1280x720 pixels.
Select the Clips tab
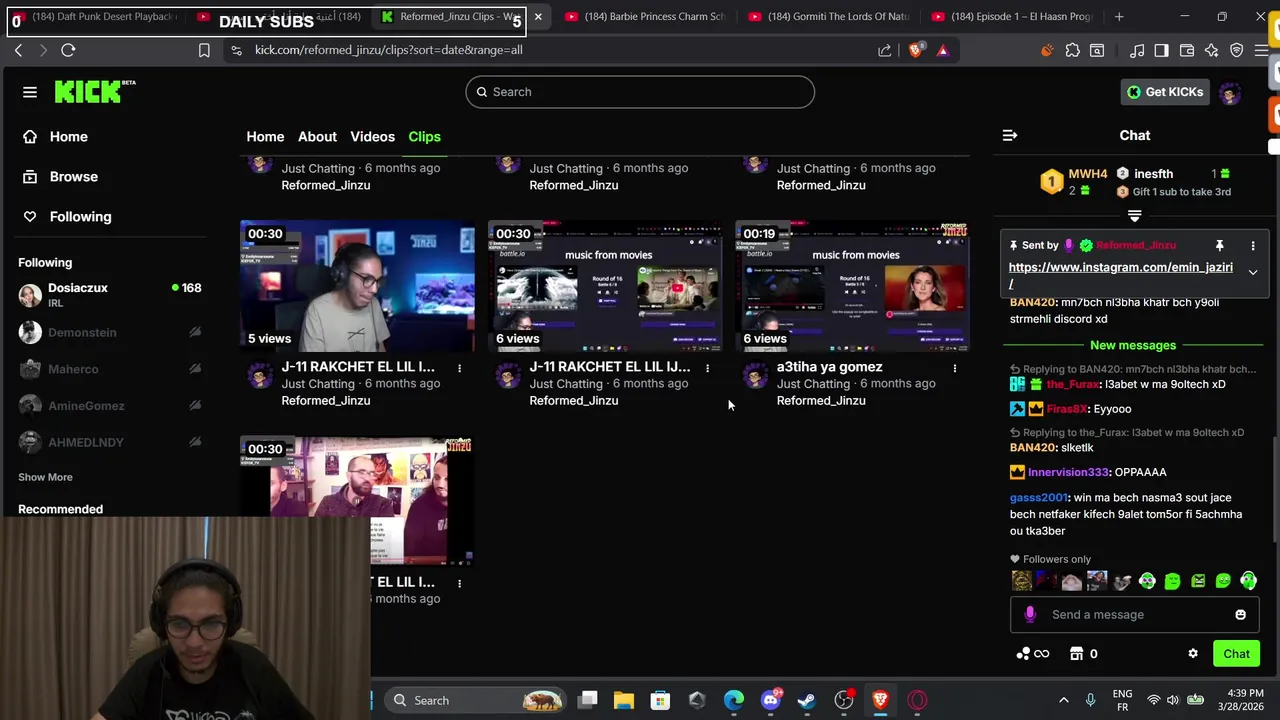(424, 136)
